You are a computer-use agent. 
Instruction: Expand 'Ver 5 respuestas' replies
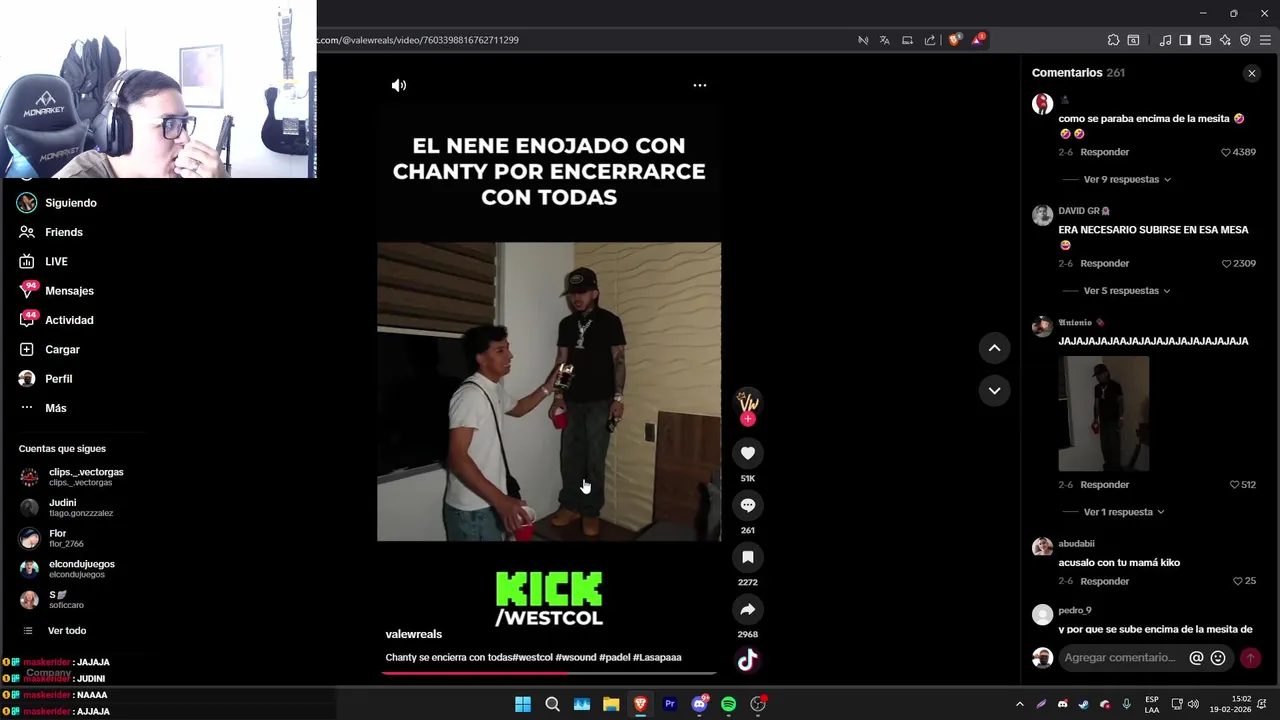pyautogui.click(x=1127, y=290)
